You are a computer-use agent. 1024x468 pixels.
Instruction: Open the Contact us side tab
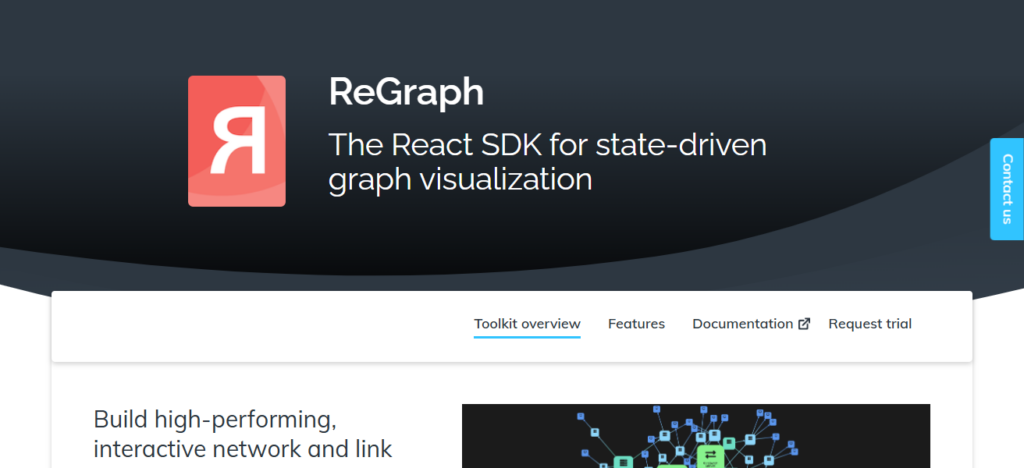1007,189
